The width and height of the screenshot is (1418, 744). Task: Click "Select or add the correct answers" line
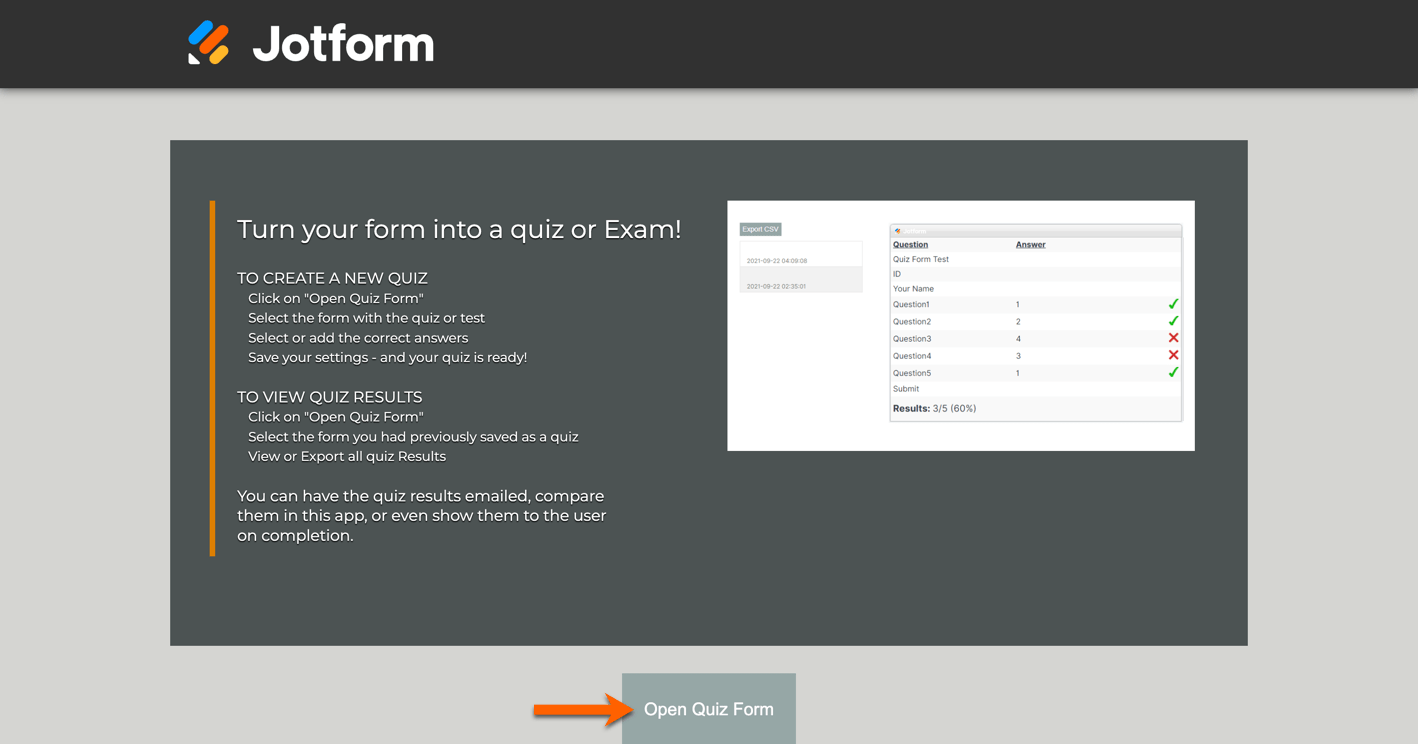(358, 338)
